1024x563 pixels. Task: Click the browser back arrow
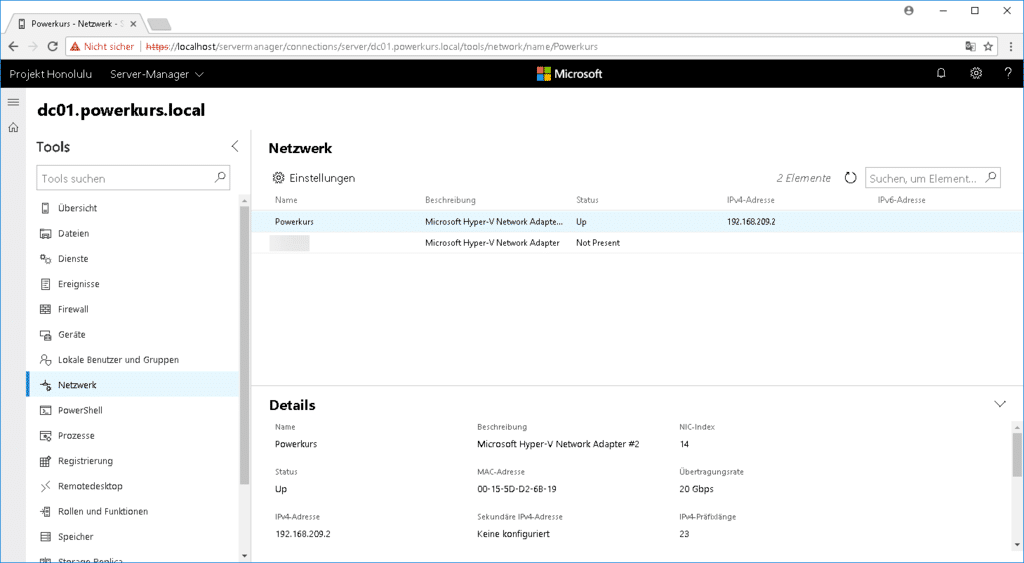(13, 47)
